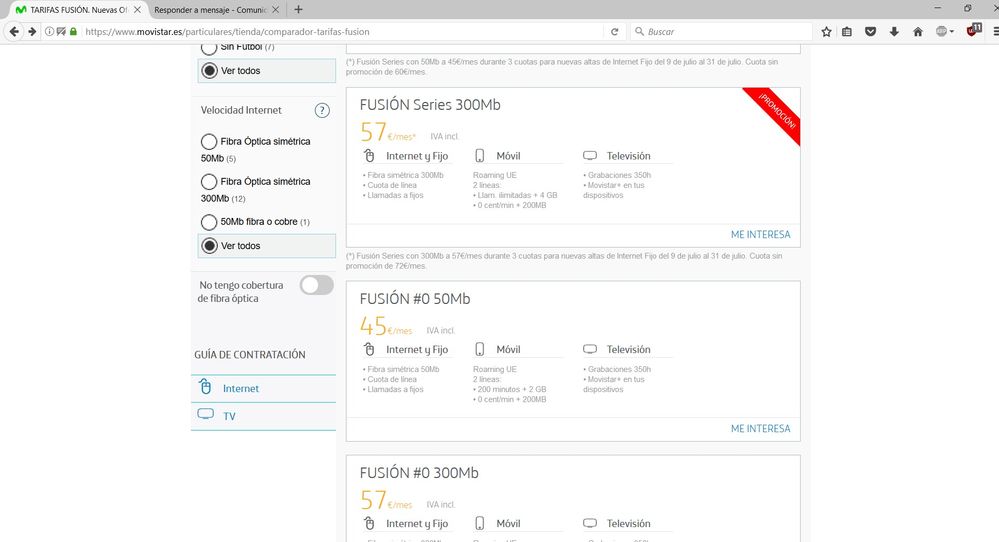Toggle the no fiber coverage switch
The width and height of the screenshot is (999, 542).
point(316,285)
